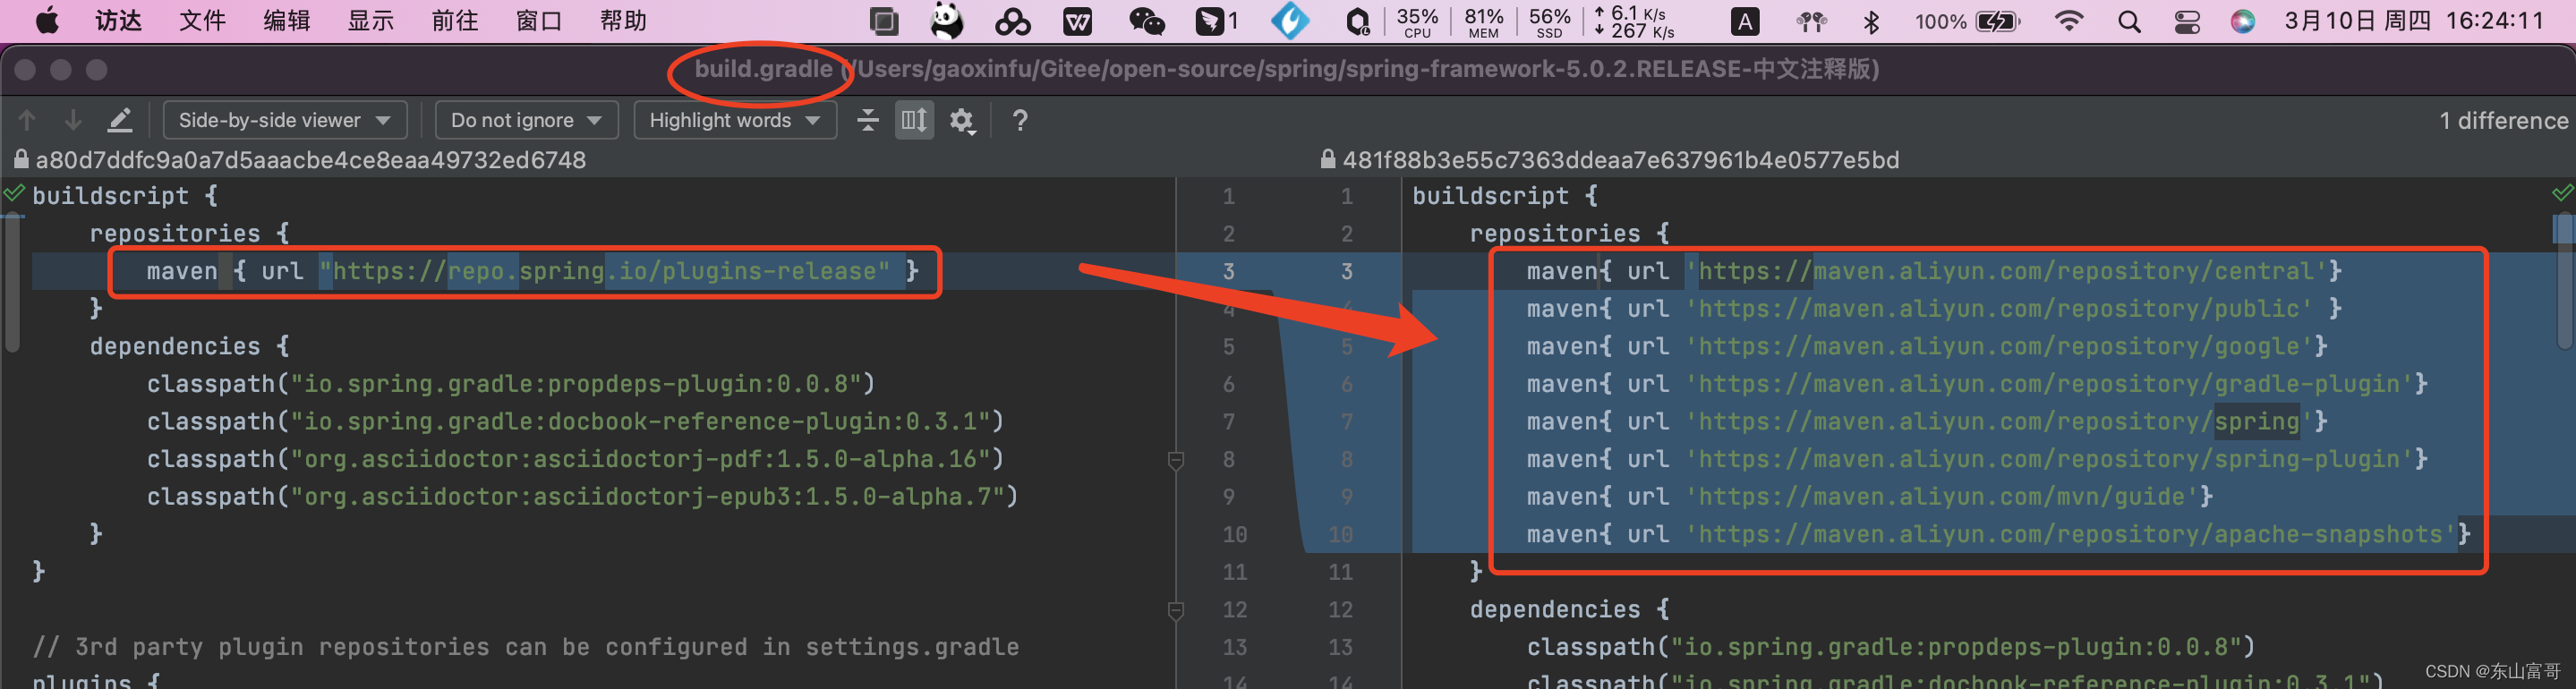Open the Do not ignore dropdown
The width and height of the screenshot is (2576, 689).
click(526, 120)
